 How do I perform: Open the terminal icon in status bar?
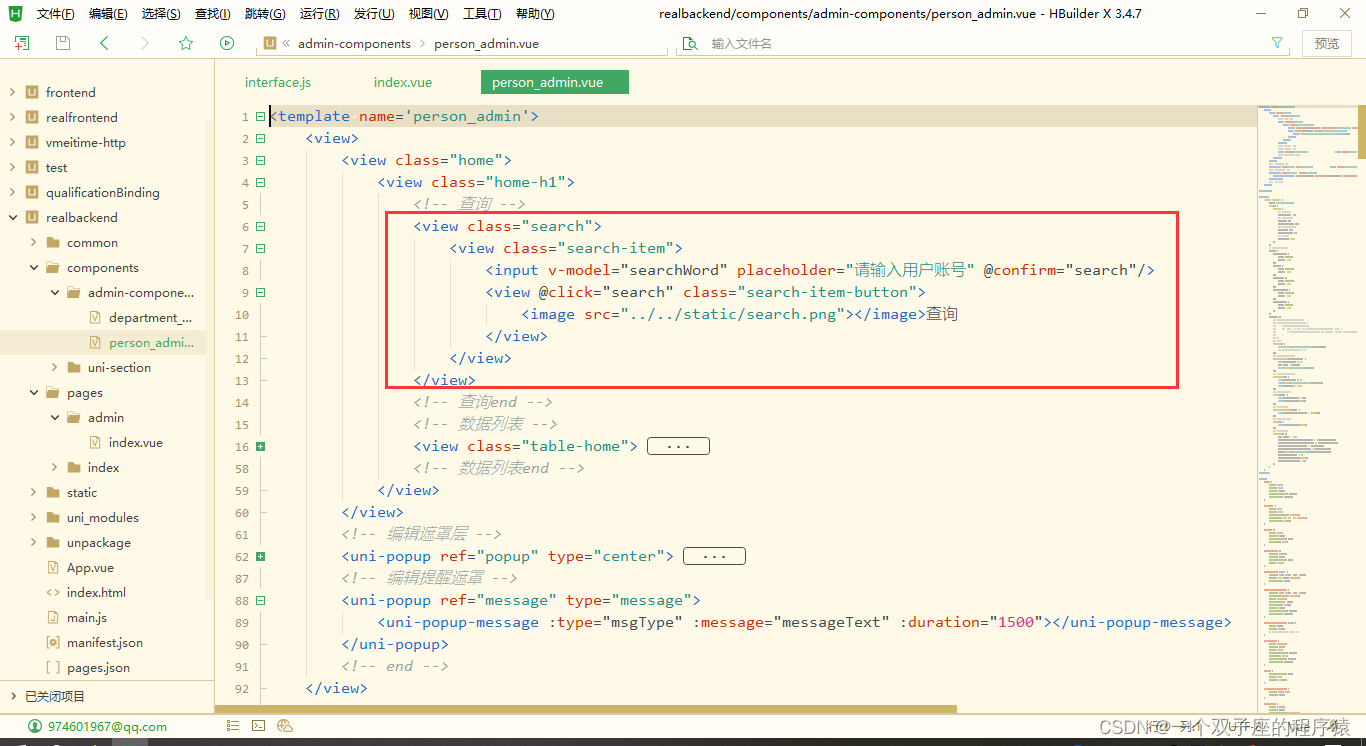coord(258,726)
